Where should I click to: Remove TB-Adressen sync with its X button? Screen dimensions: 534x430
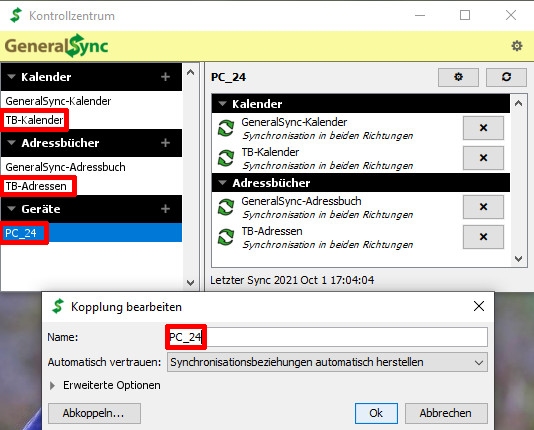483,237
